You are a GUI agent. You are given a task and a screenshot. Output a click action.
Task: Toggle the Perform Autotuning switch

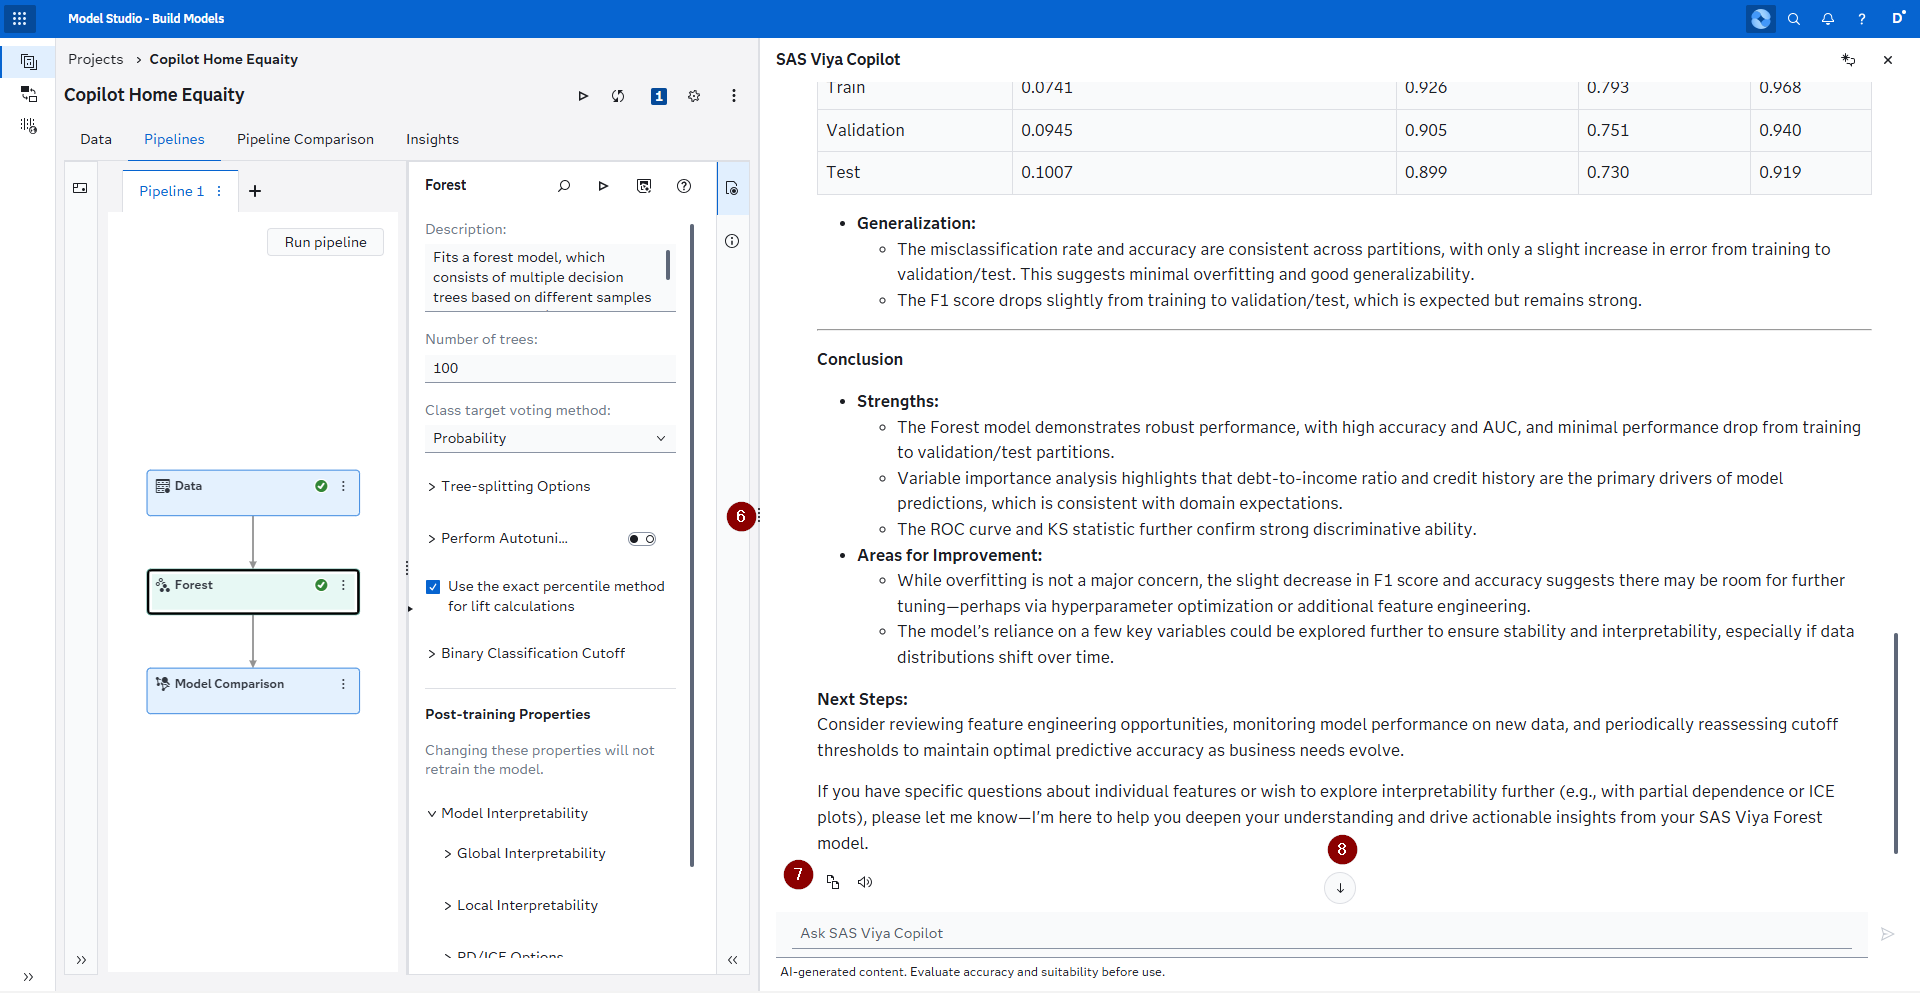[x=642, y=539]
